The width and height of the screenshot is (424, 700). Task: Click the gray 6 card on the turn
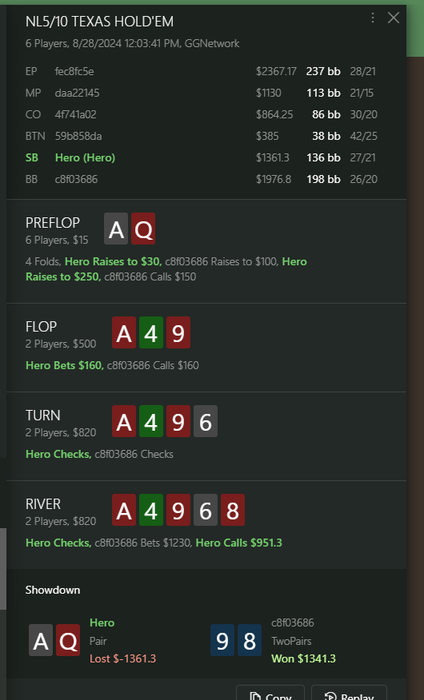click(205, 421)
